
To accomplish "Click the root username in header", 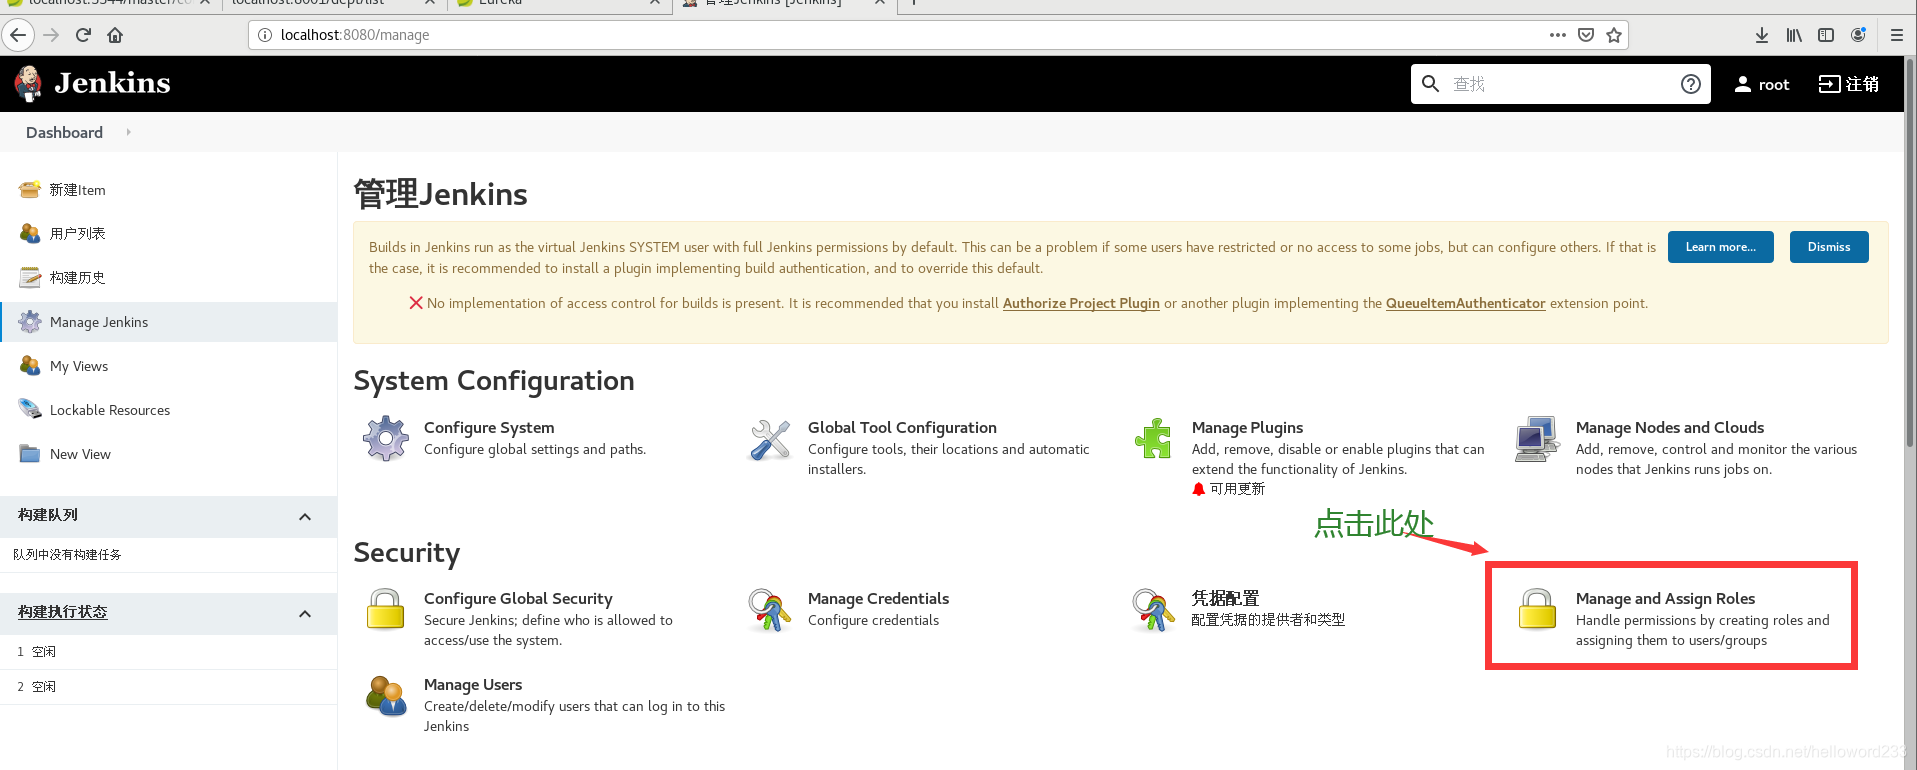I will tap(1773, 85).
